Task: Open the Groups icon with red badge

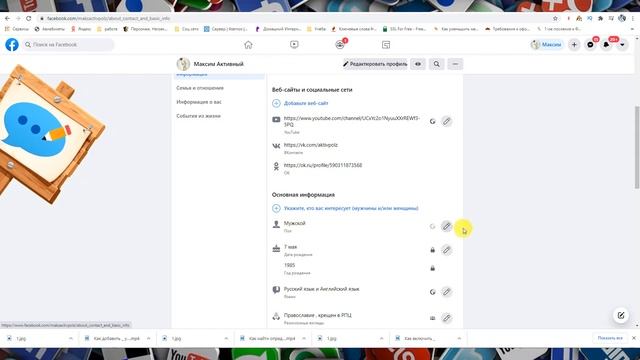Action: tap(340, 44)
